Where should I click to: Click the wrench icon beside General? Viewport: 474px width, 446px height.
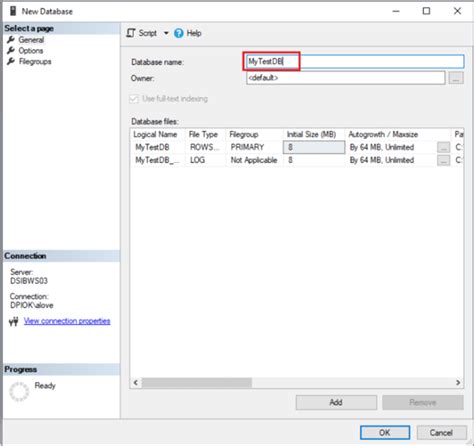(x=11, y=40)
